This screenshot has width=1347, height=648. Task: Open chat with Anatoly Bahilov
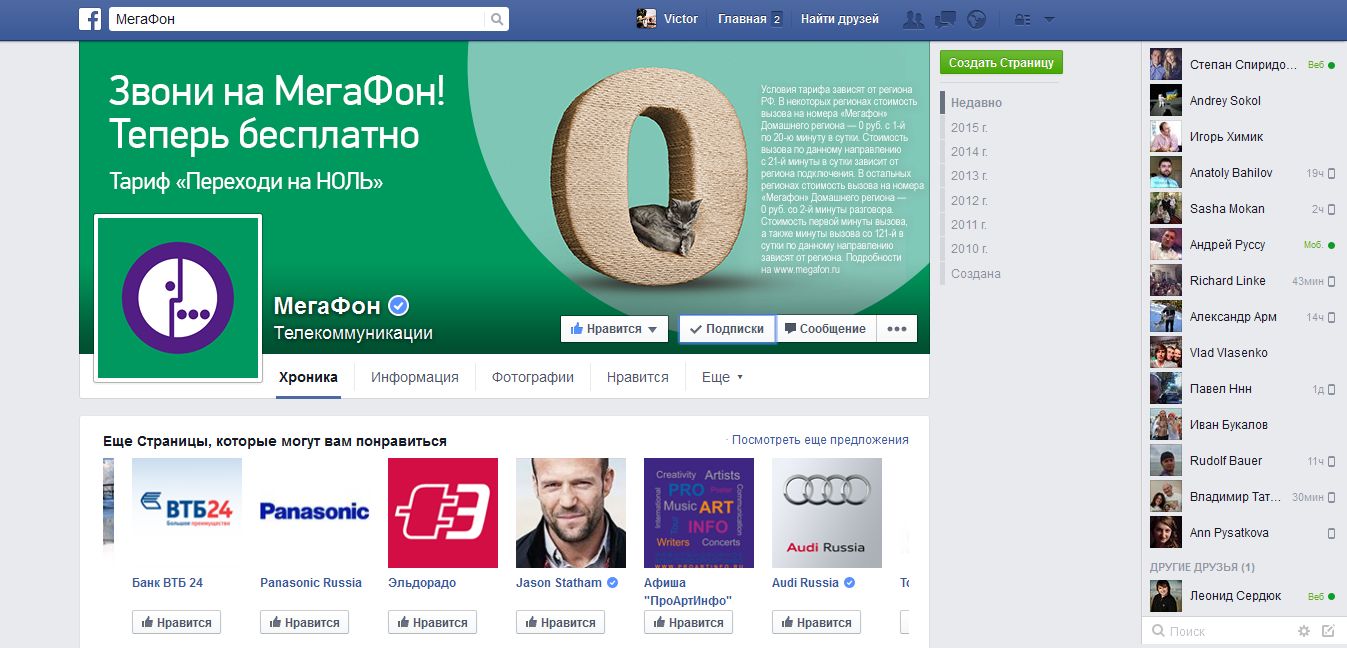(1243, 173)
